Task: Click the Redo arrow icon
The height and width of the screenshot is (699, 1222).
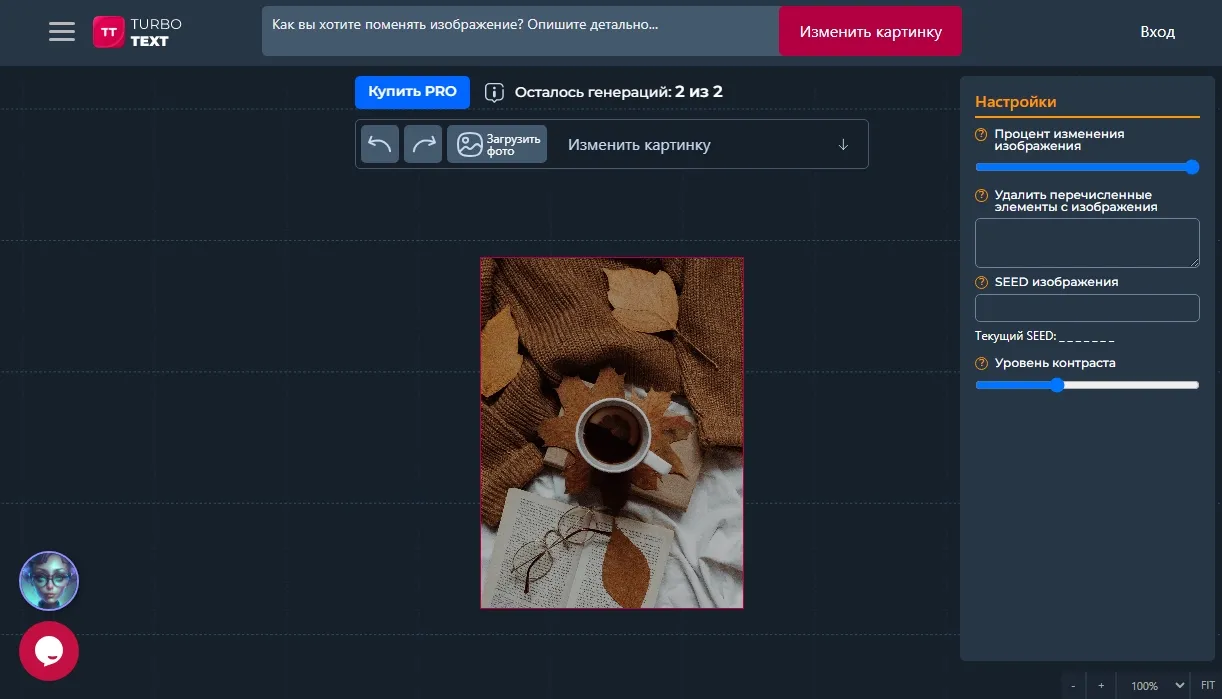Action: pyautogui.click(x=422, y=143)
